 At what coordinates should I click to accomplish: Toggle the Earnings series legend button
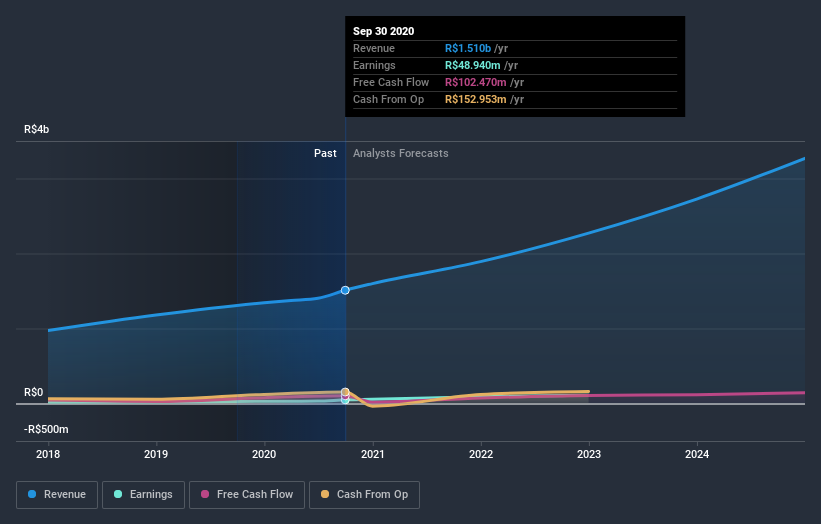(x=143, y=495)
